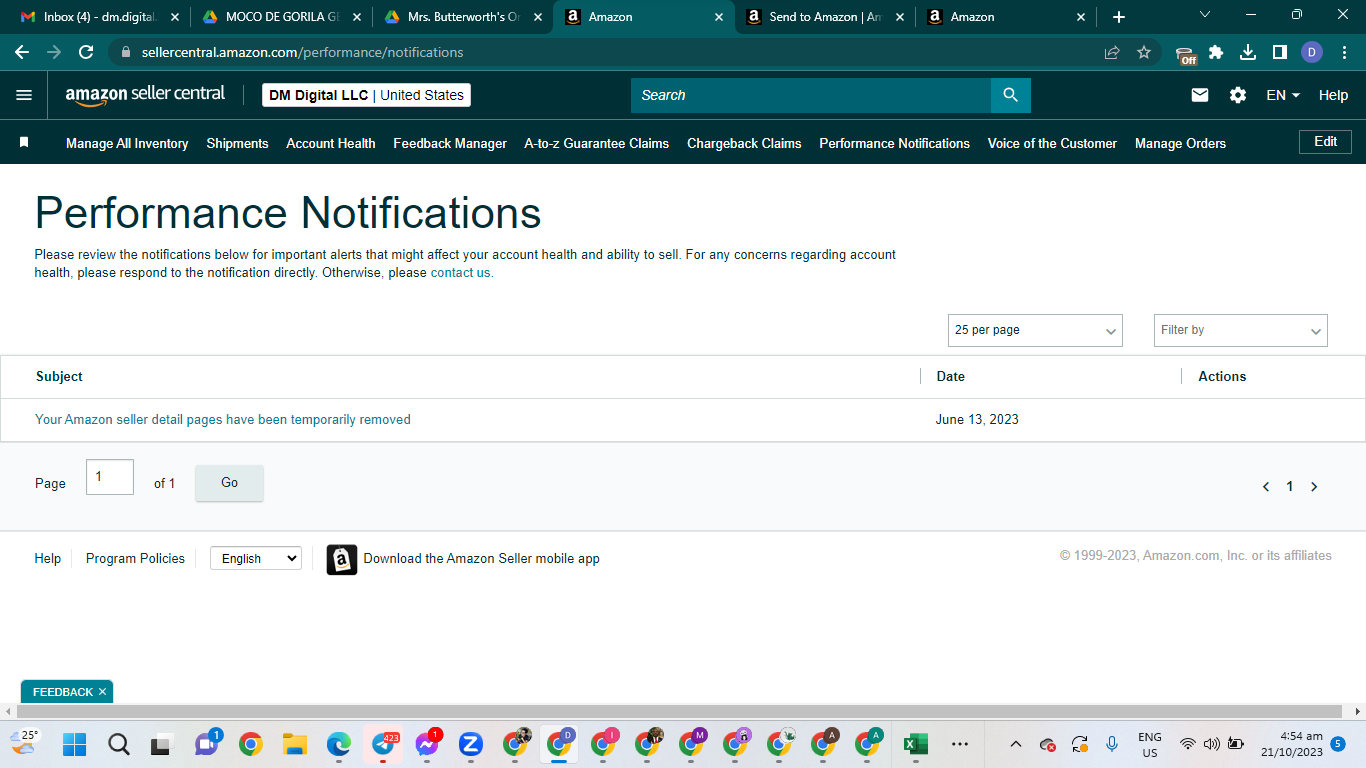1366x768 pixels.
Task: Click Download the Amazon Seller mobile app
Action: pos(482,559)
